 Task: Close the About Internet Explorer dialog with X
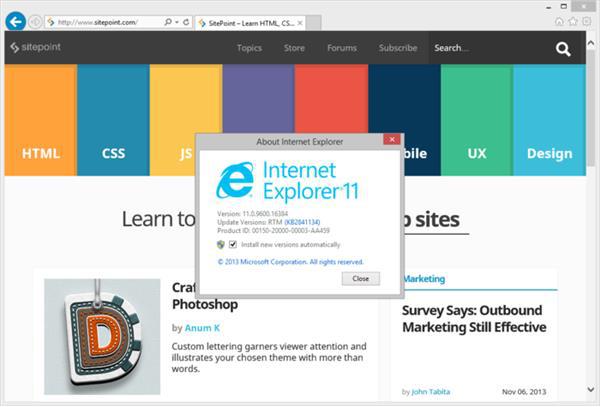tap(392, 139)
